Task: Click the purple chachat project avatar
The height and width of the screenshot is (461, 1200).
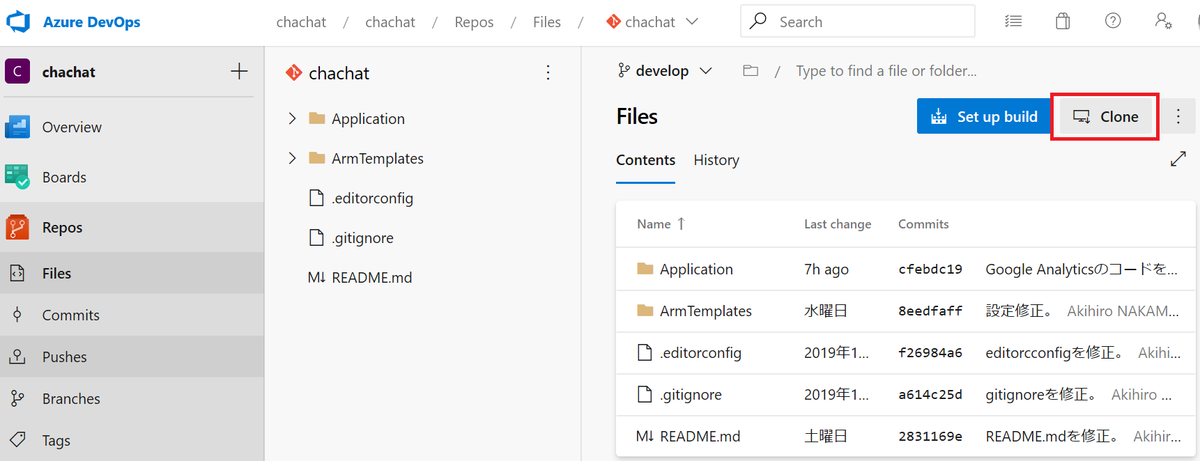Action: point(19,72)
